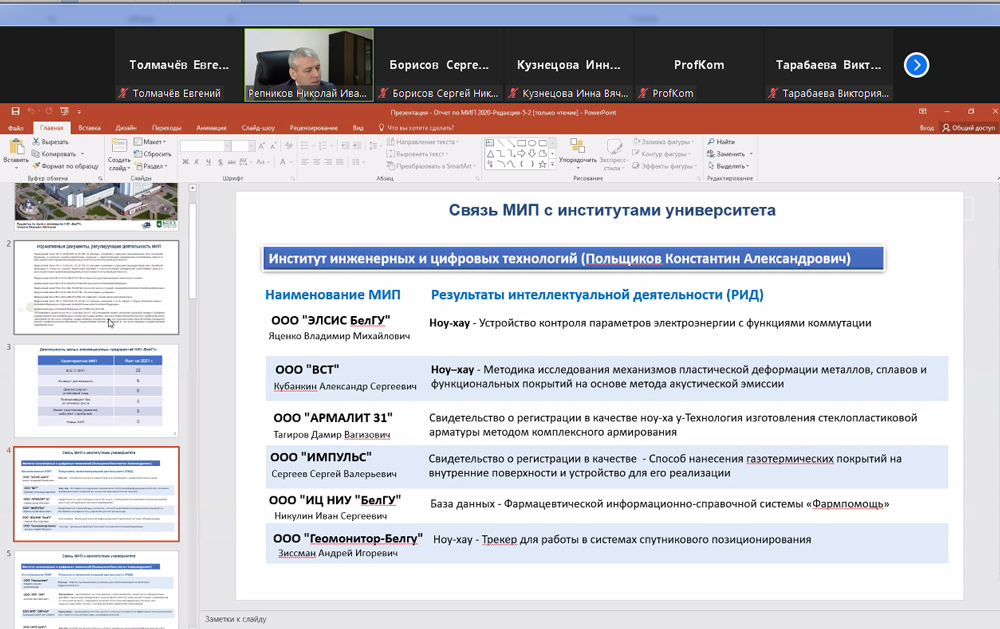
Task: Click the Вход sign-in link
Action: coord(927,128)
